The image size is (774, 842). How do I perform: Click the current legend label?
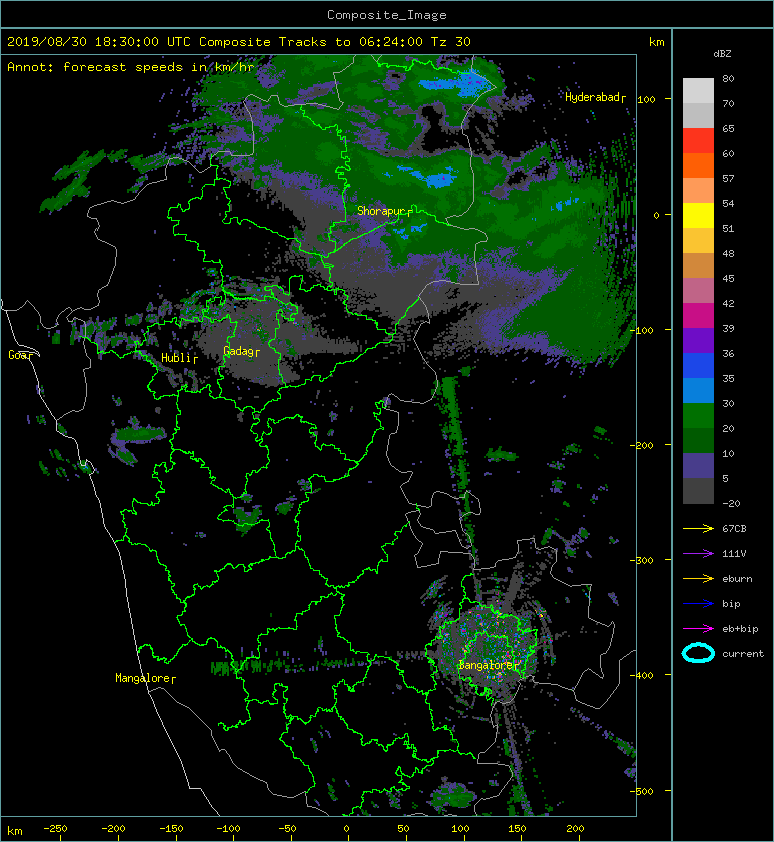(743, 654)
